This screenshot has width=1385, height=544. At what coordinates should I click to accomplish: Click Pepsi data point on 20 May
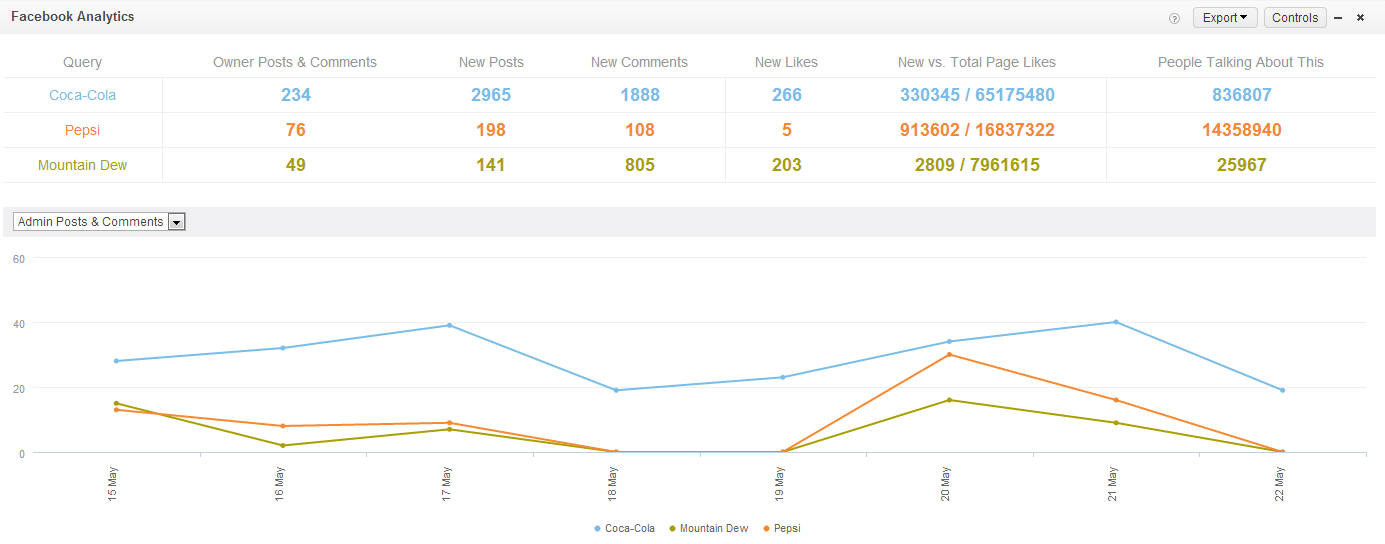click(949, 354)
